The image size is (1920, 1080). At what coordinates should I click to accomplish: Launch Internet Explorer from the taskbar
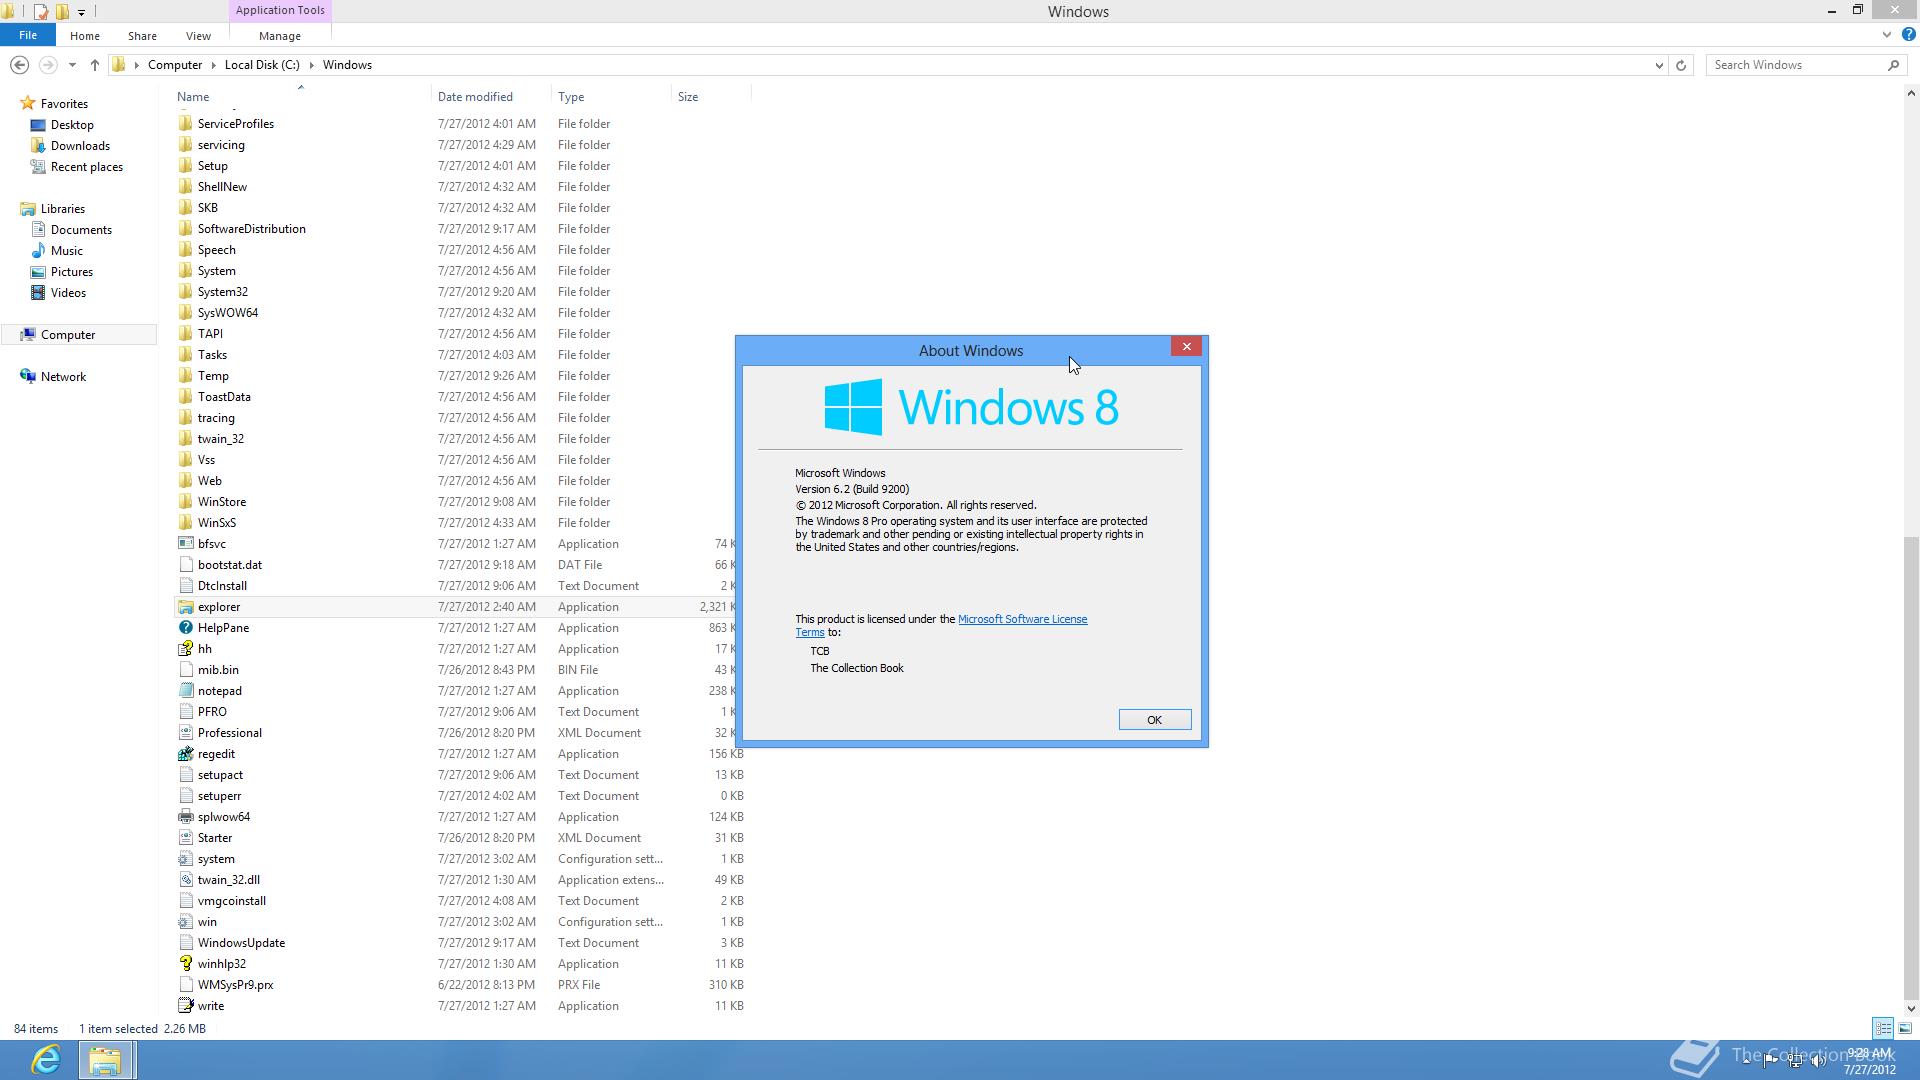pos(46,1059)
